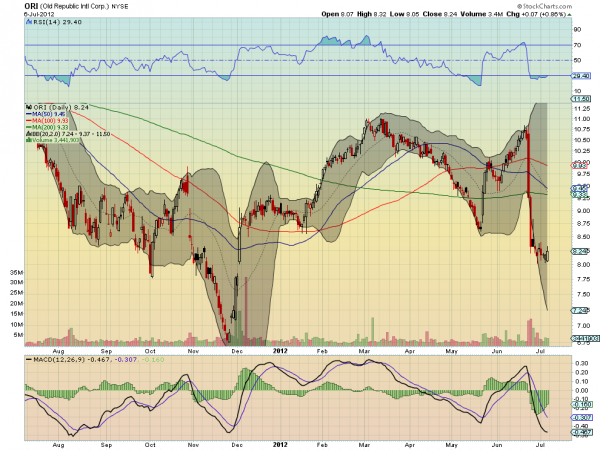Click the 11.25 price axis label
Image resolution: width=600 pixels, height=450 pixels.
[582, 109]
